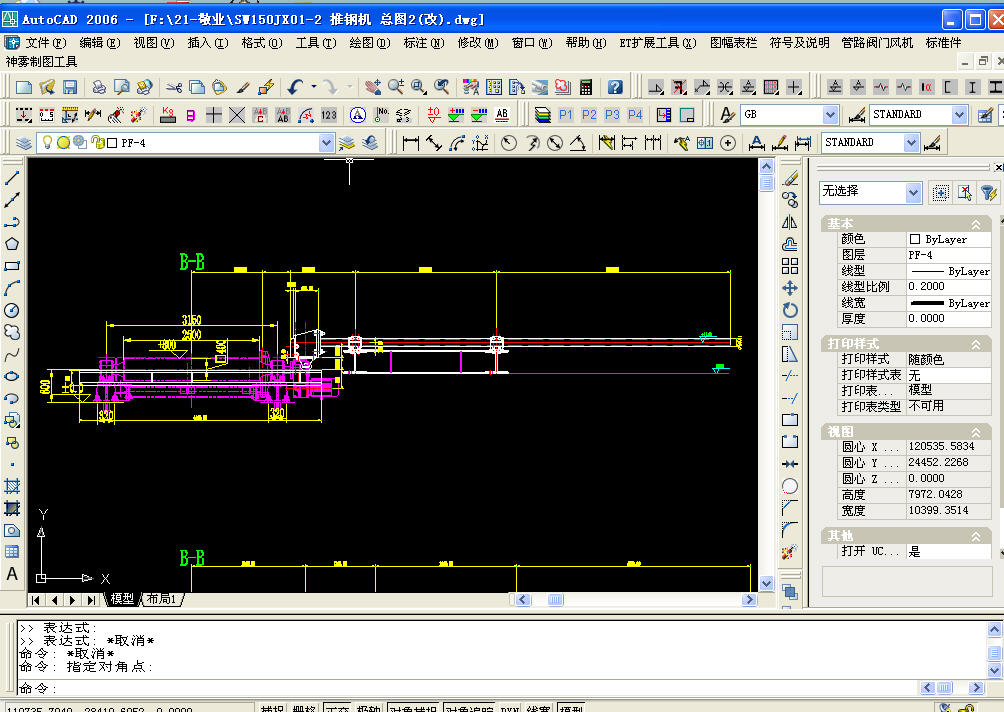Screen dimensions: 1004x712
Task: Open the ET扩展工具(X) menu
Action: 658,43
